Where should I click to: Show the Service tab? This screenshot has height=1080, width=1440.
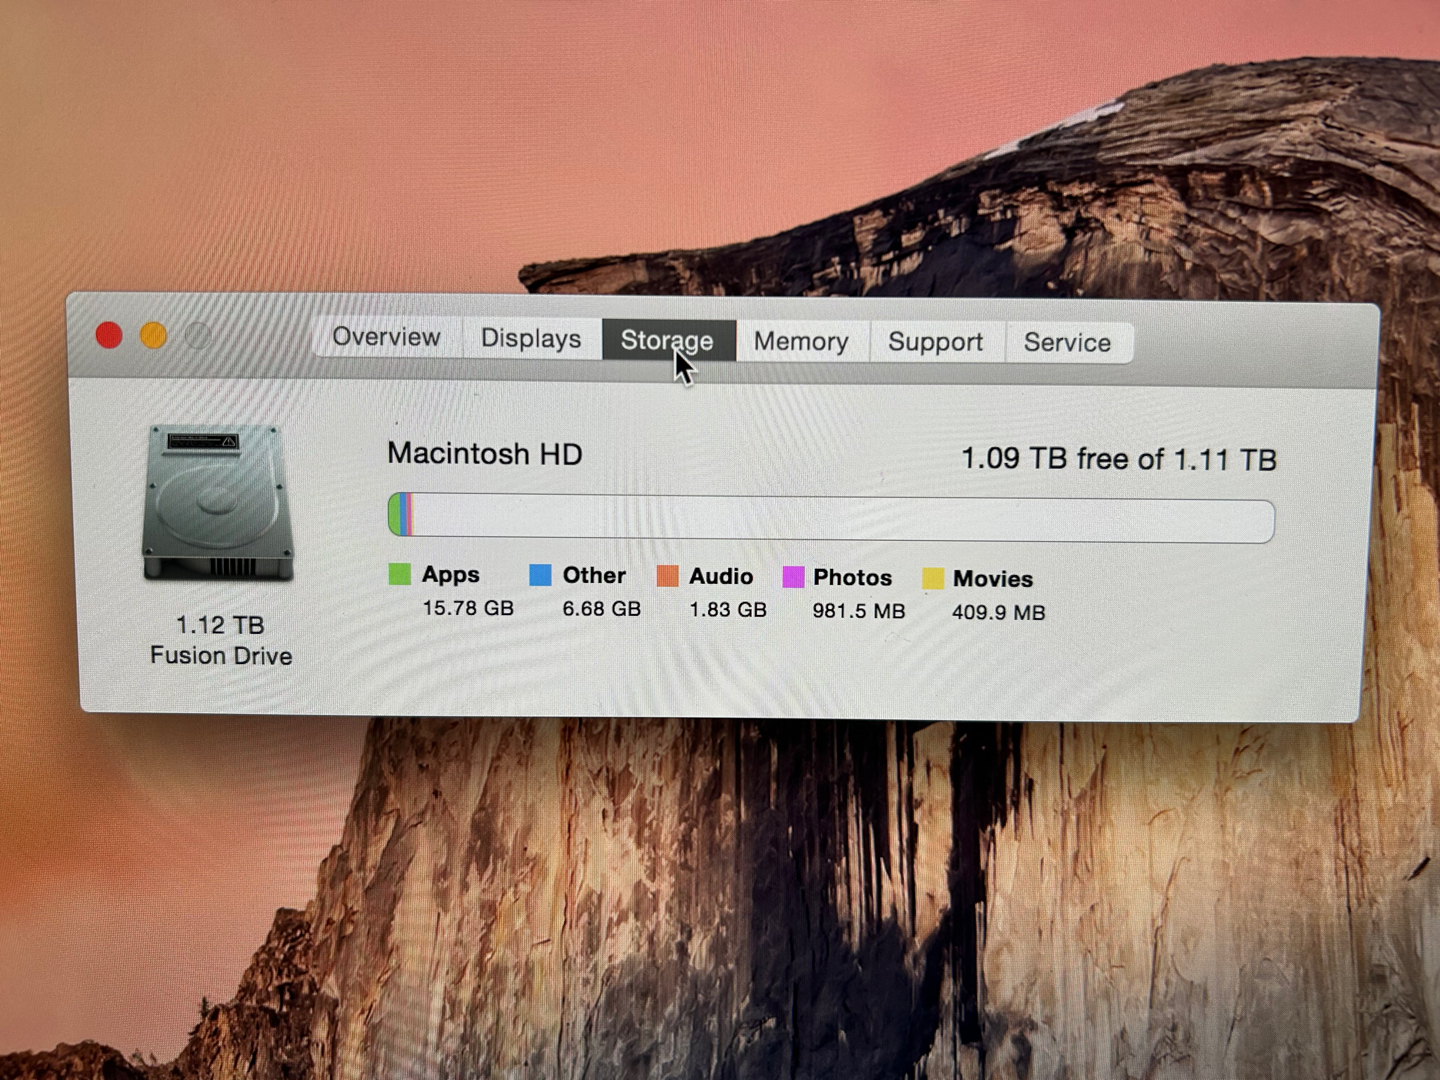(1067, 343)
